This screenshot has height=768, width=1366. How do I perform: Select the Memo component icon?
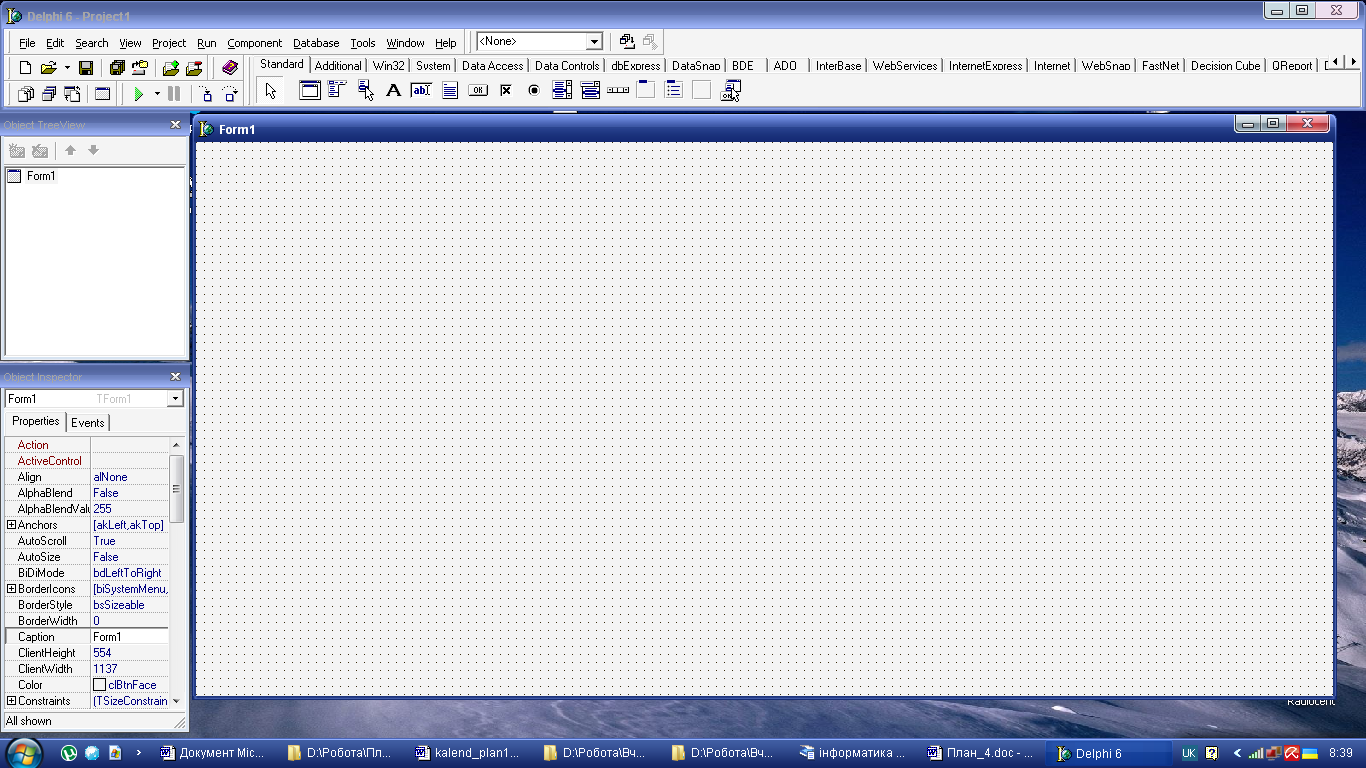tap(450, 91)
